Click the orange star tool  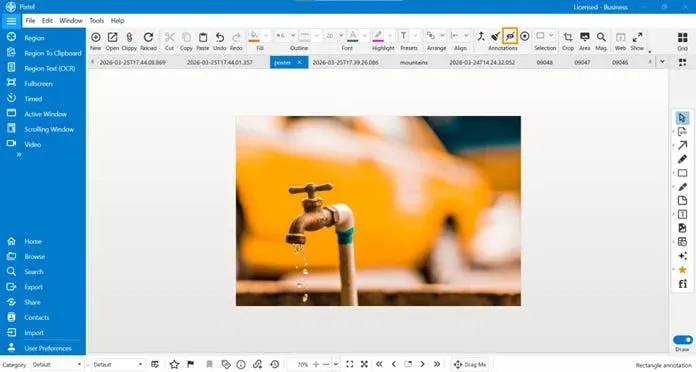682,269
